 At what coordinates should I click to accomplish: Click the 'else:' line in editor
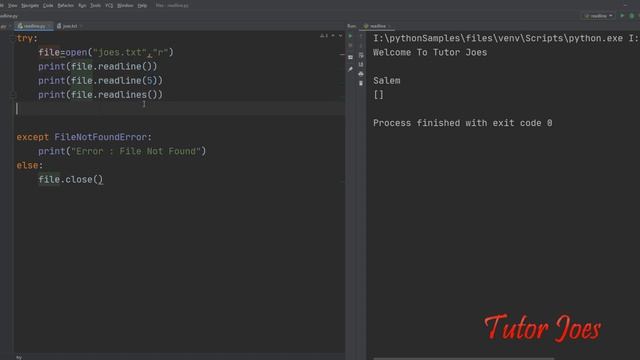[29, 165]
